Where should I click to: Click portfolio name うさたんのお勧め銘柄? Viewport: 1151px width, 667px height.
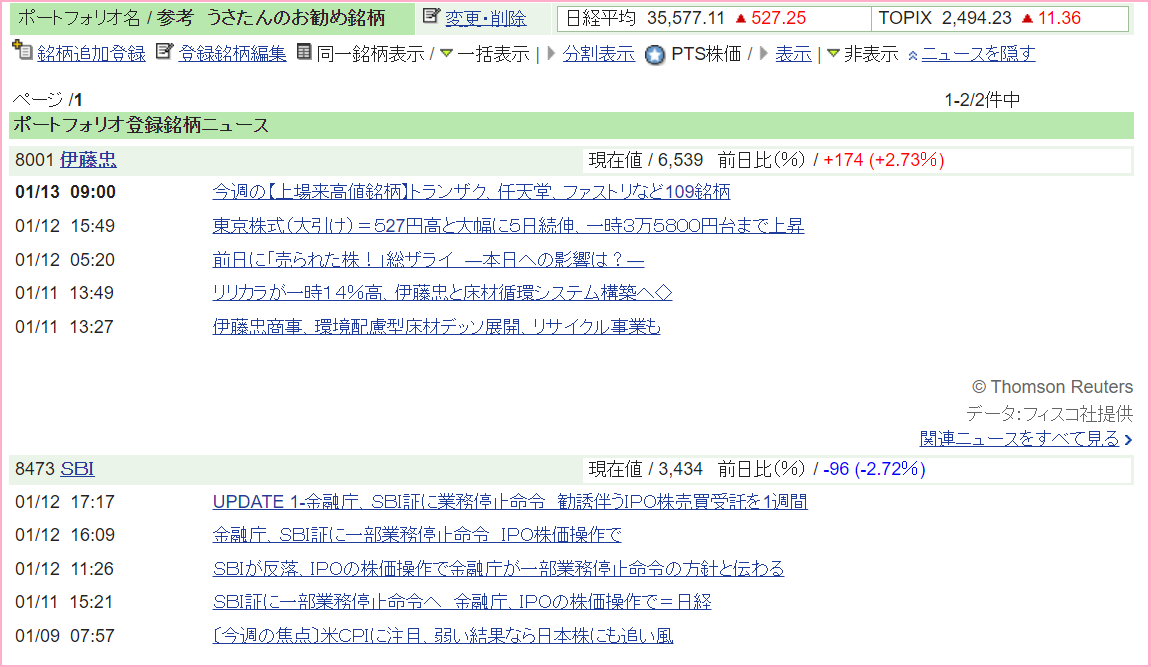click(x=295, y=18)
